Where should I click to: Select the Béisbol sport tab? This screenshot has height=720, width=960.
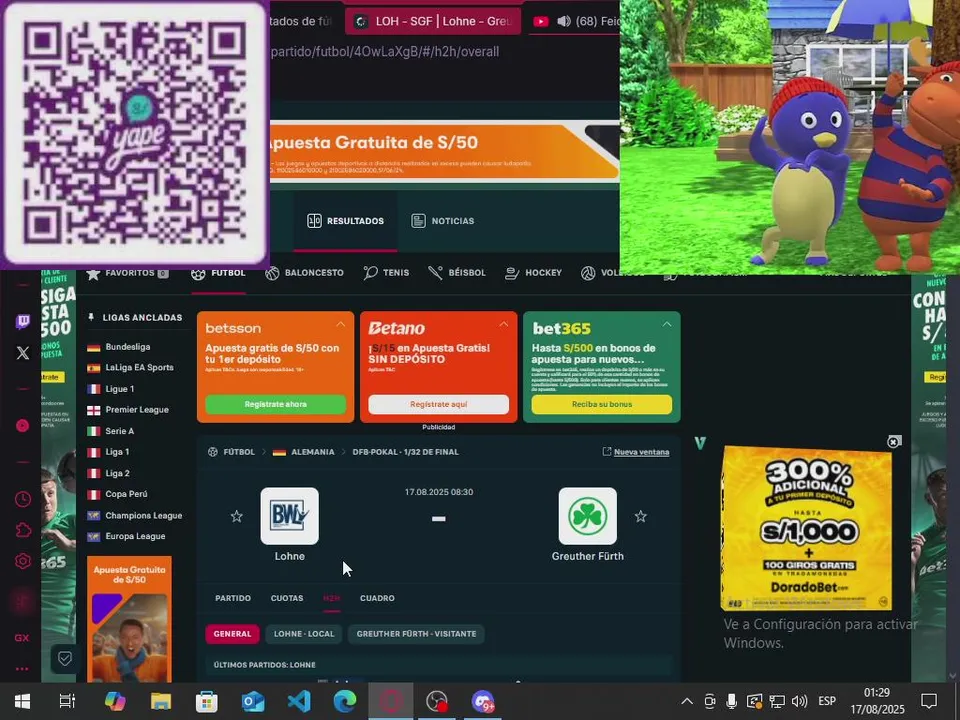[457, 273]
